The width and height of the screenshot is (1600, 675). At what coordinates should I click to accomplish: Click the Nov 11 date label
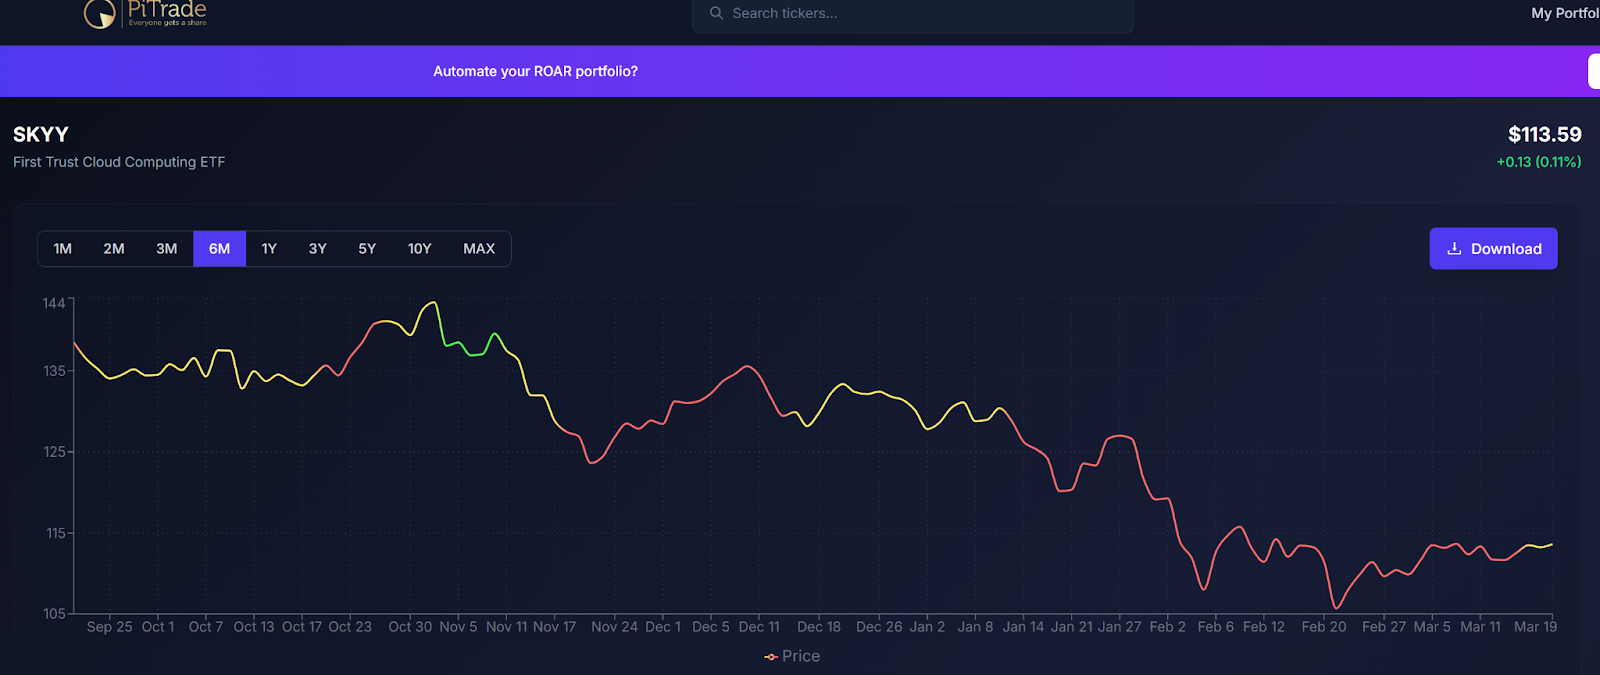[x=506, y=627]
